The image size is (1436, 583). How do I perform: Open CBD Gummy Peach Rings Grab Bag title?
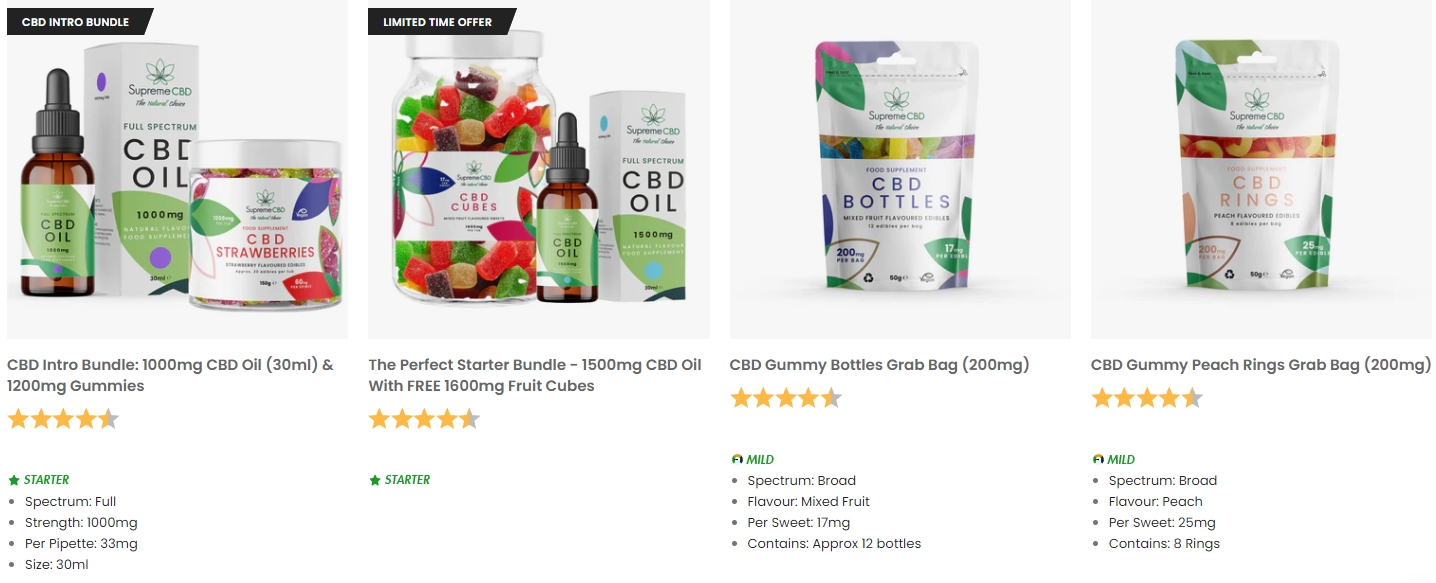tap(1260, 365)
